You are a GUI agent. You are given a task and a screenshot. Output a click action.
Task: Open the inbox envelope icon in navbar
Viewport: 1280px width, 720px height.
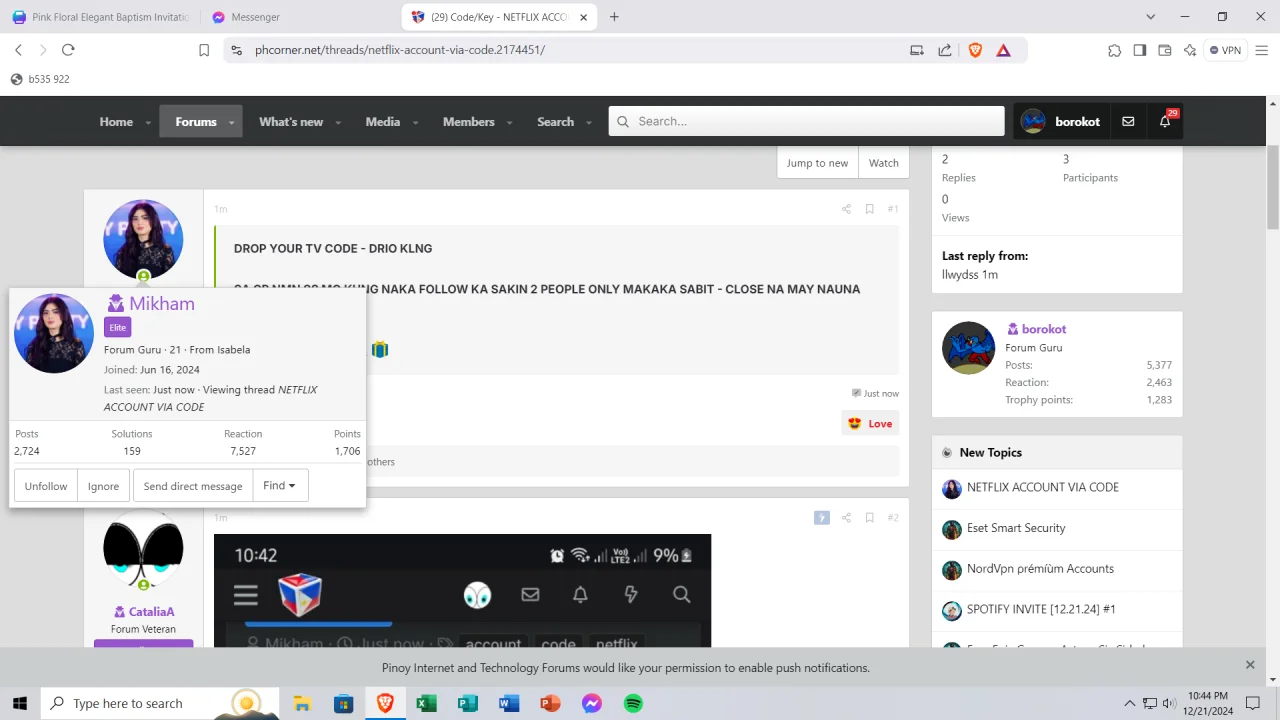(1128, 121)
